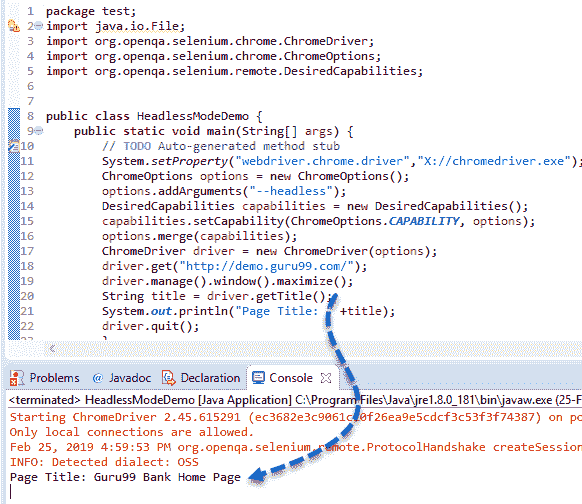Click the Problems view icon
582x504 pixels.
[x=17, y=378]
